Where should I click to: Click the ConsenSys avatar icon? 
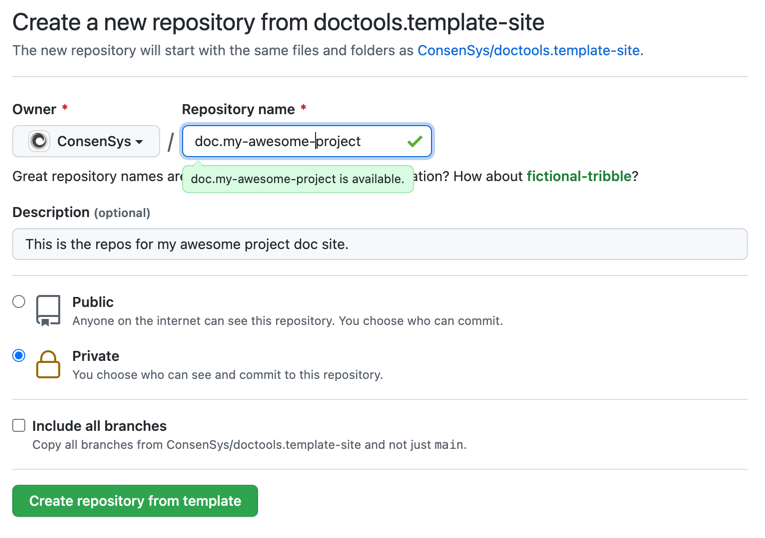click(x=39, y=141)
